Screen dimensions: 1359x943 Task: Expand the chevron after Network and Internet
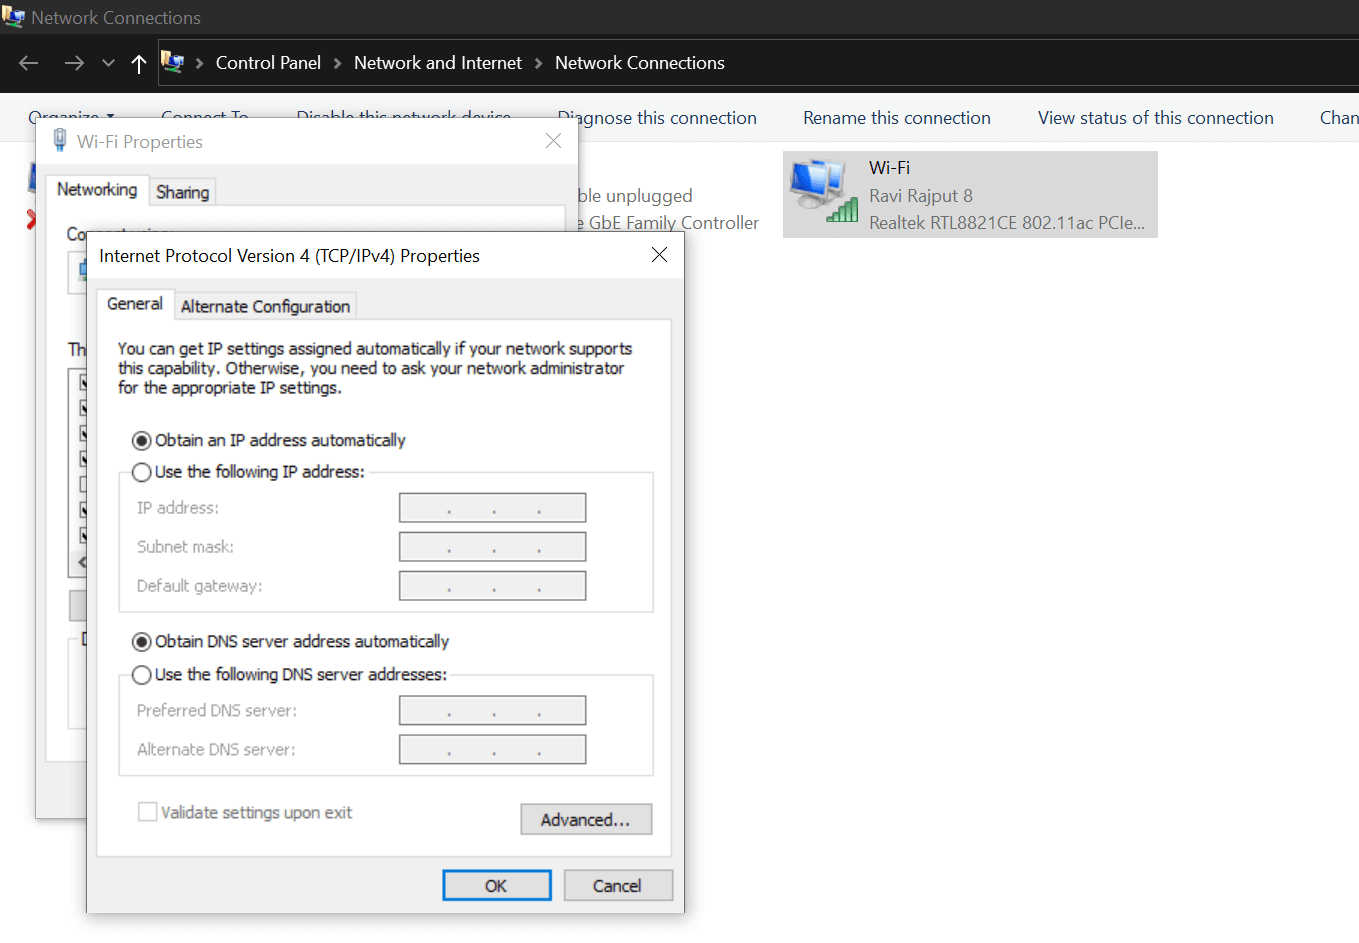538,63
